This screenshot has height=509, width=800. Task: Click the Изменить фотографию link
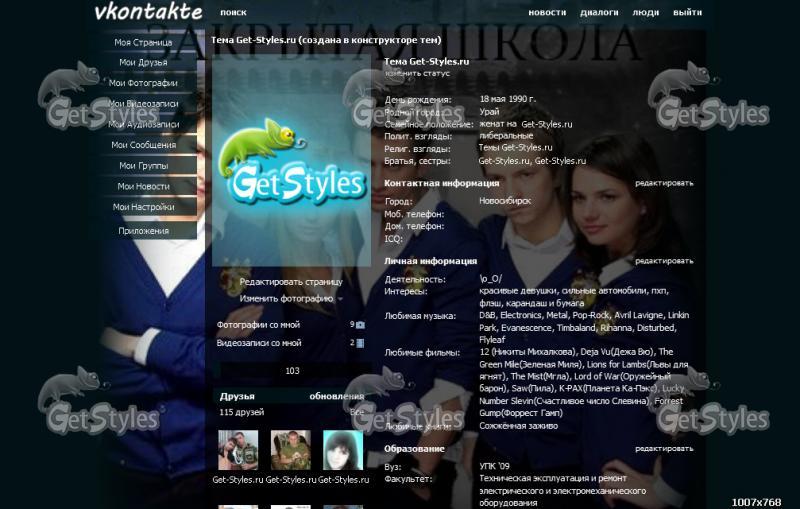286,298
